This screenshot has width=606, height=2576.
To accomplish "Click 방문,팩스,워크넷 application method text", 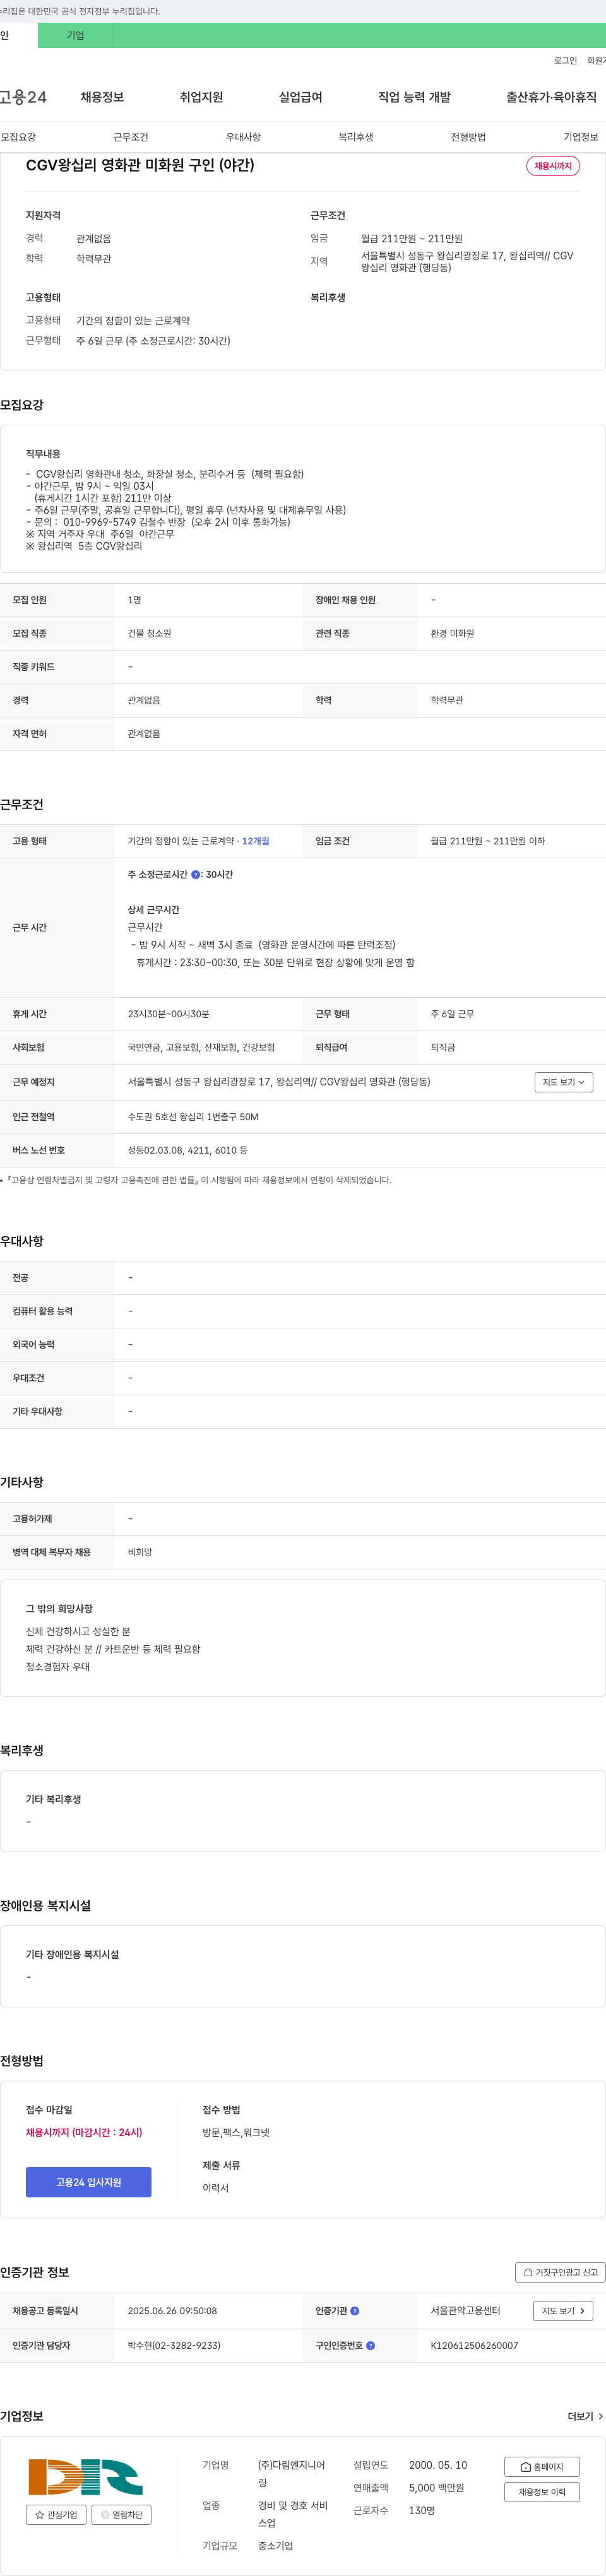I will coord(236,2132).
